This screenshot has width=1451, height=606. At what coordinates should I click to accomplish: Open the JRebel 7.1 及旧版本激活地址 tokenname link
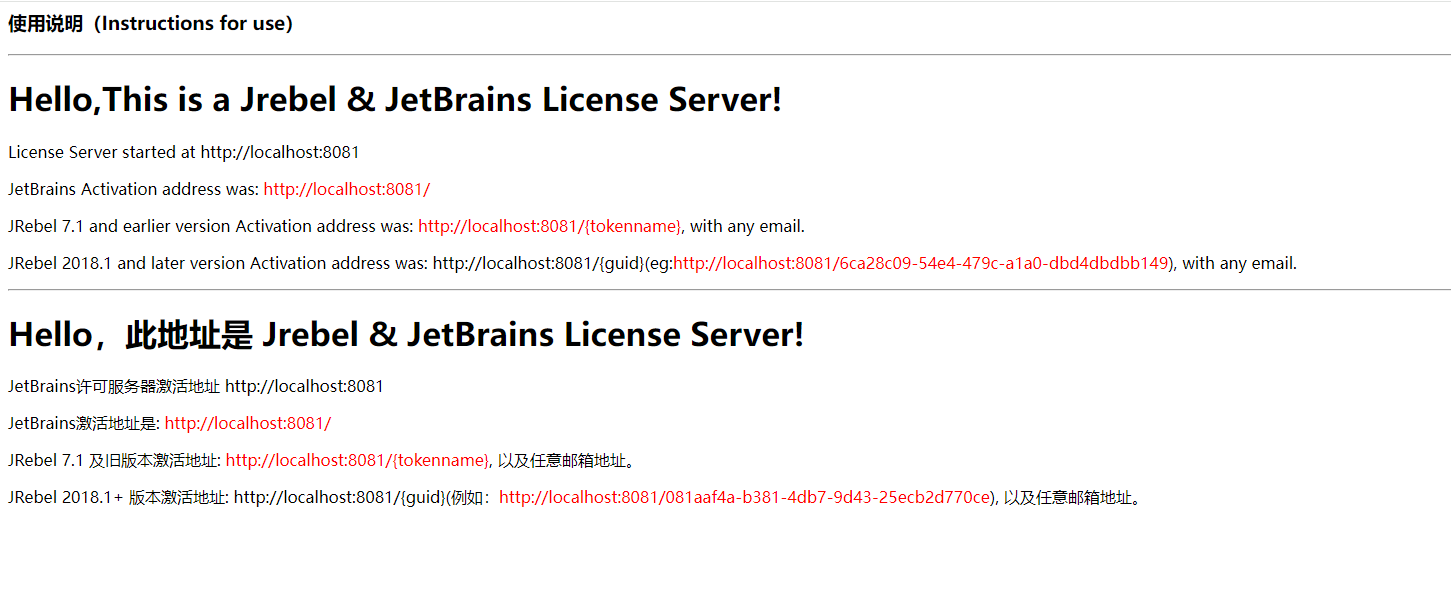[357, 460]
